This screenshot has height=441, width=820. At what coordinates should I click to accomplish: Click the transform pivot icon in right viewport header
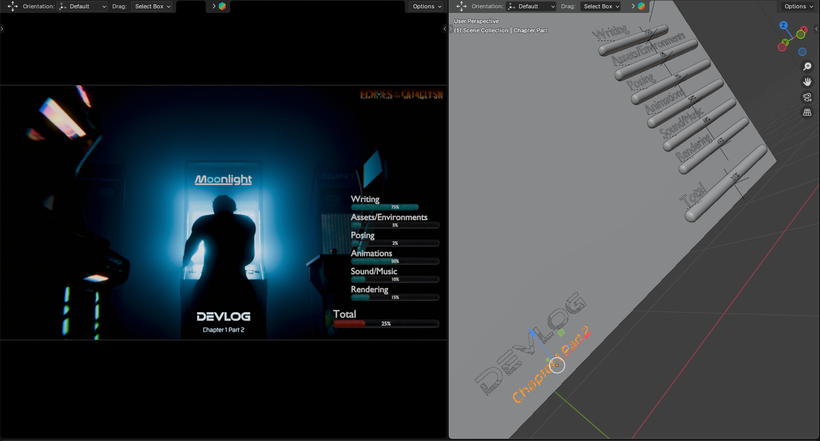pos(461,6)
